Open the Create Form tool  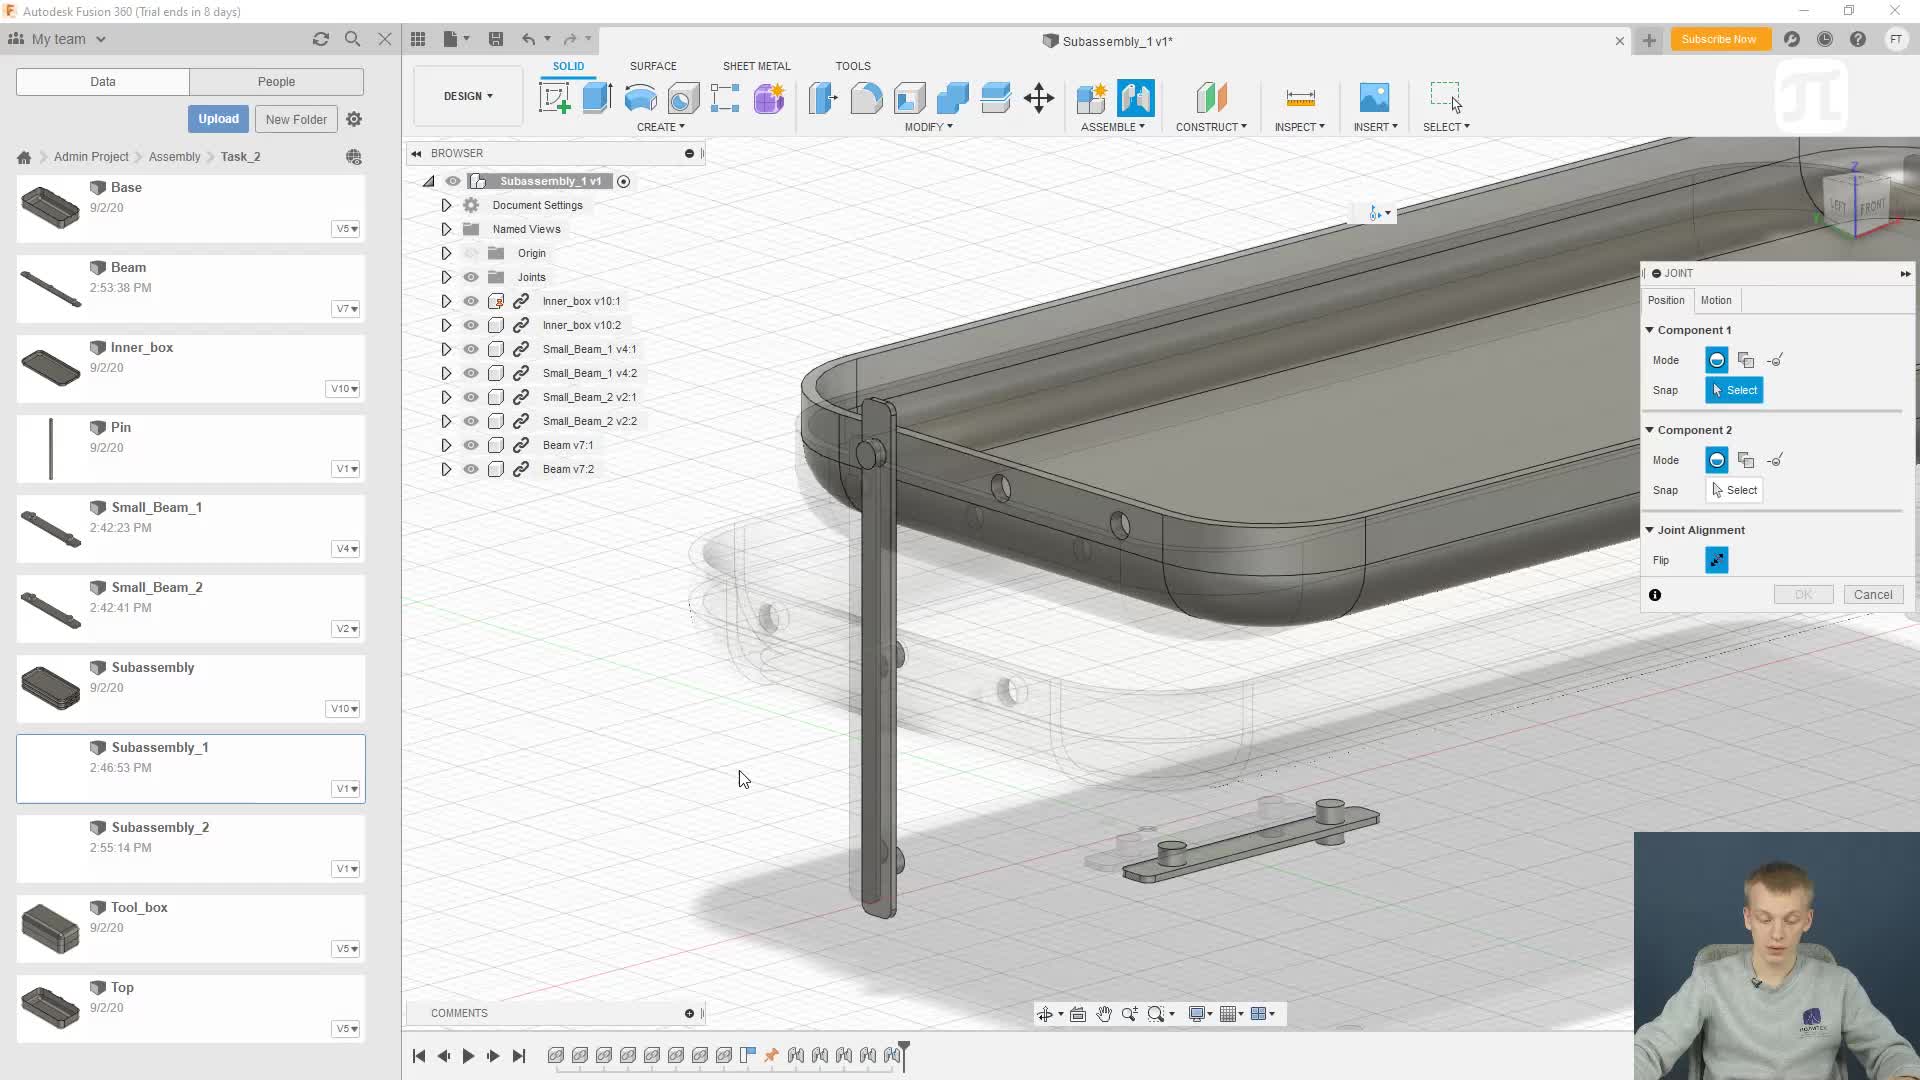point(769,98)
